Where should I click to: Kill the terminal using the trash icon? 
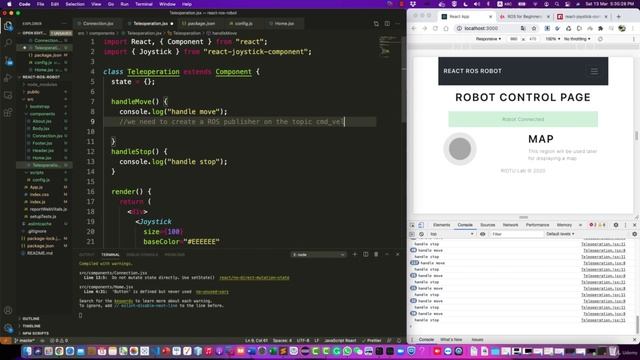[x=376, y=254]
